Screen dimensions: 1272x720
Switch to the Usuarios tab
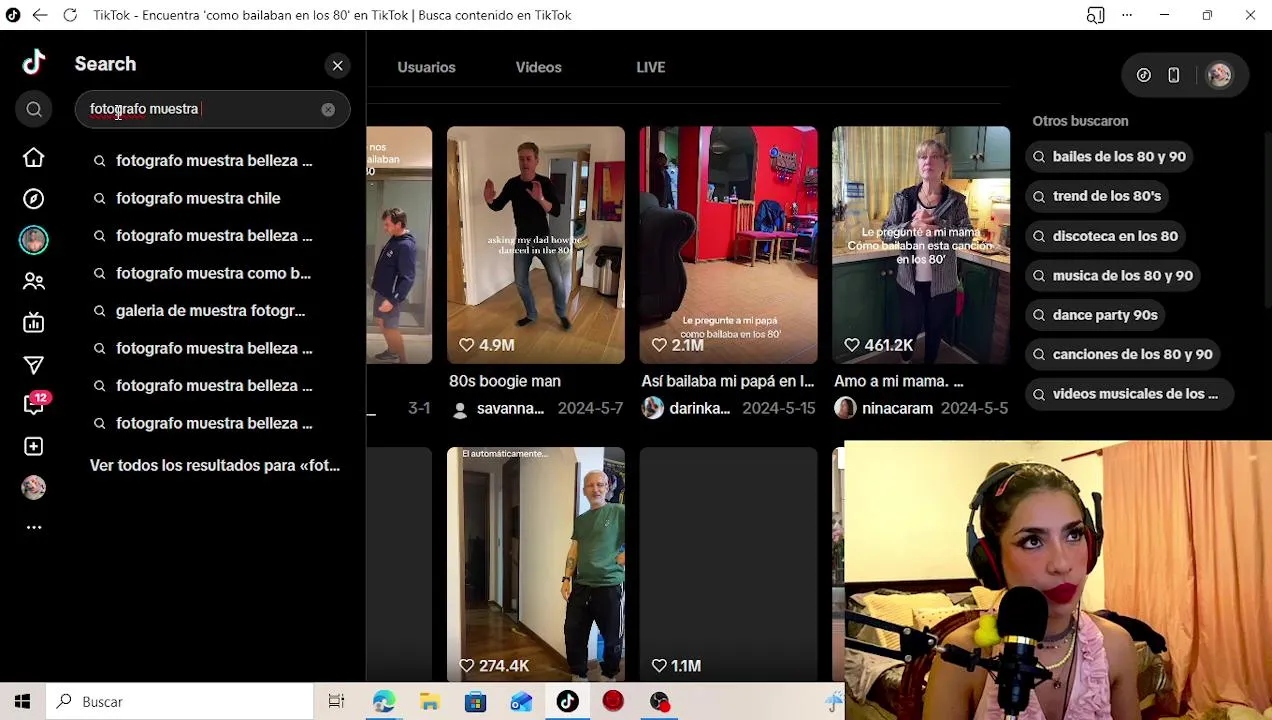click(x=426, y=67)
